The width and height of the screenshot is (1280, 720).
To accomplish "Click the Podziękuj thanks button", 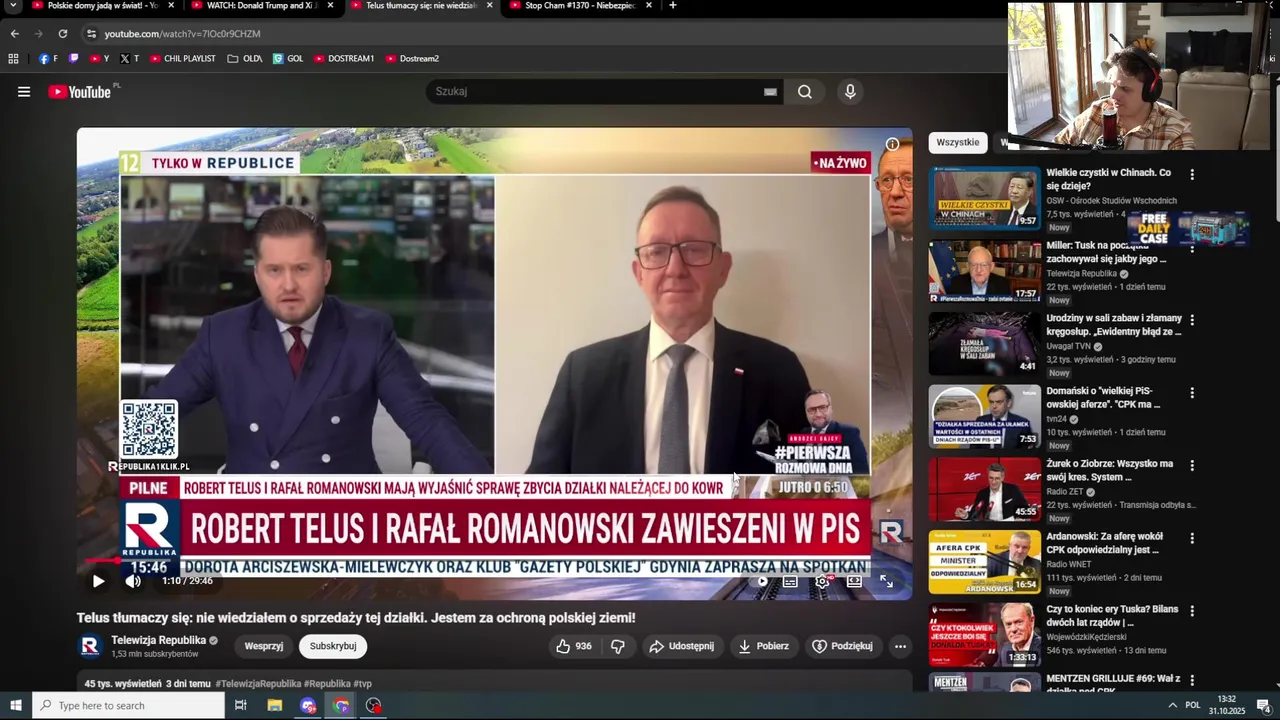I will pyautogui.click(x=842, y=646).
